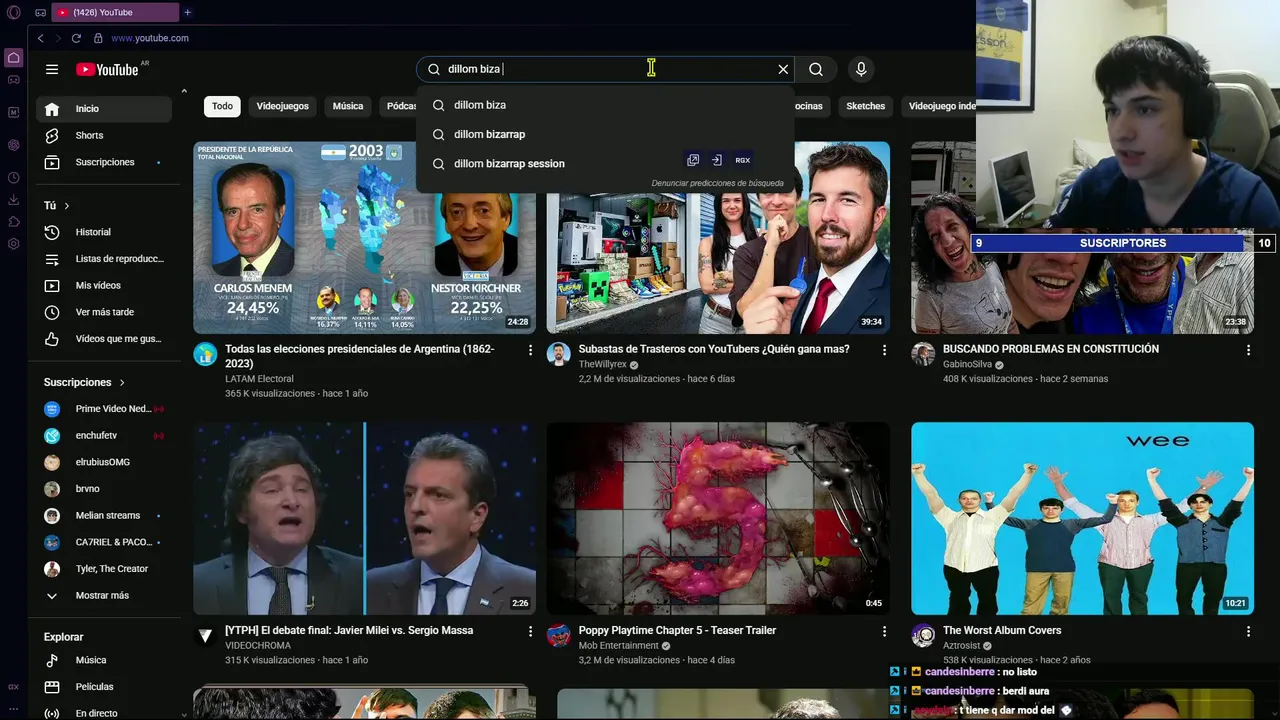Open Ver más tarde
Viewport: 1280px width, 720px height.
[104, 312]
